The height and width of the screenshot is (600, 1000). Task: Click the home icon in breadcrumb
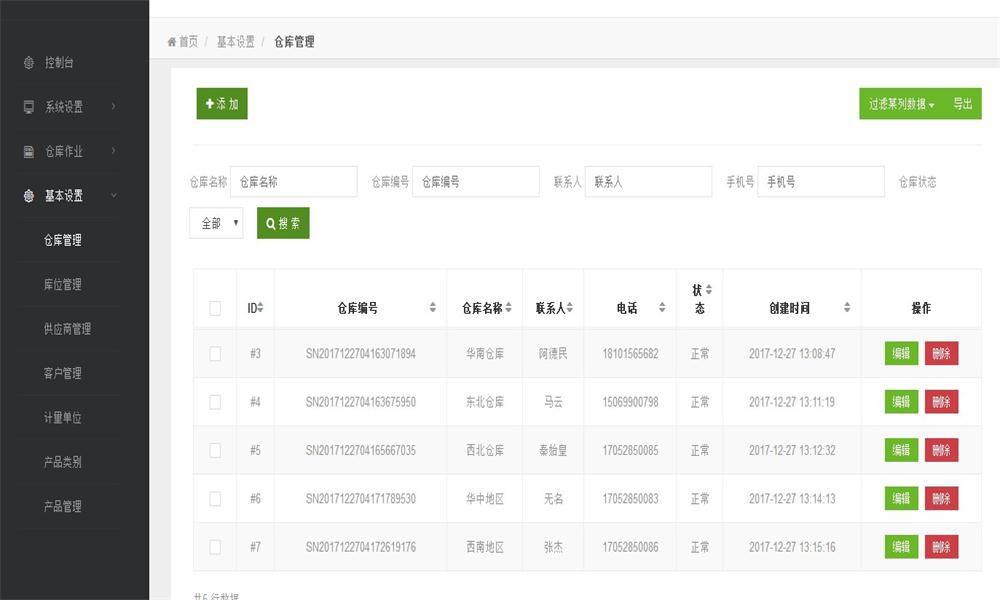point(172,42)
